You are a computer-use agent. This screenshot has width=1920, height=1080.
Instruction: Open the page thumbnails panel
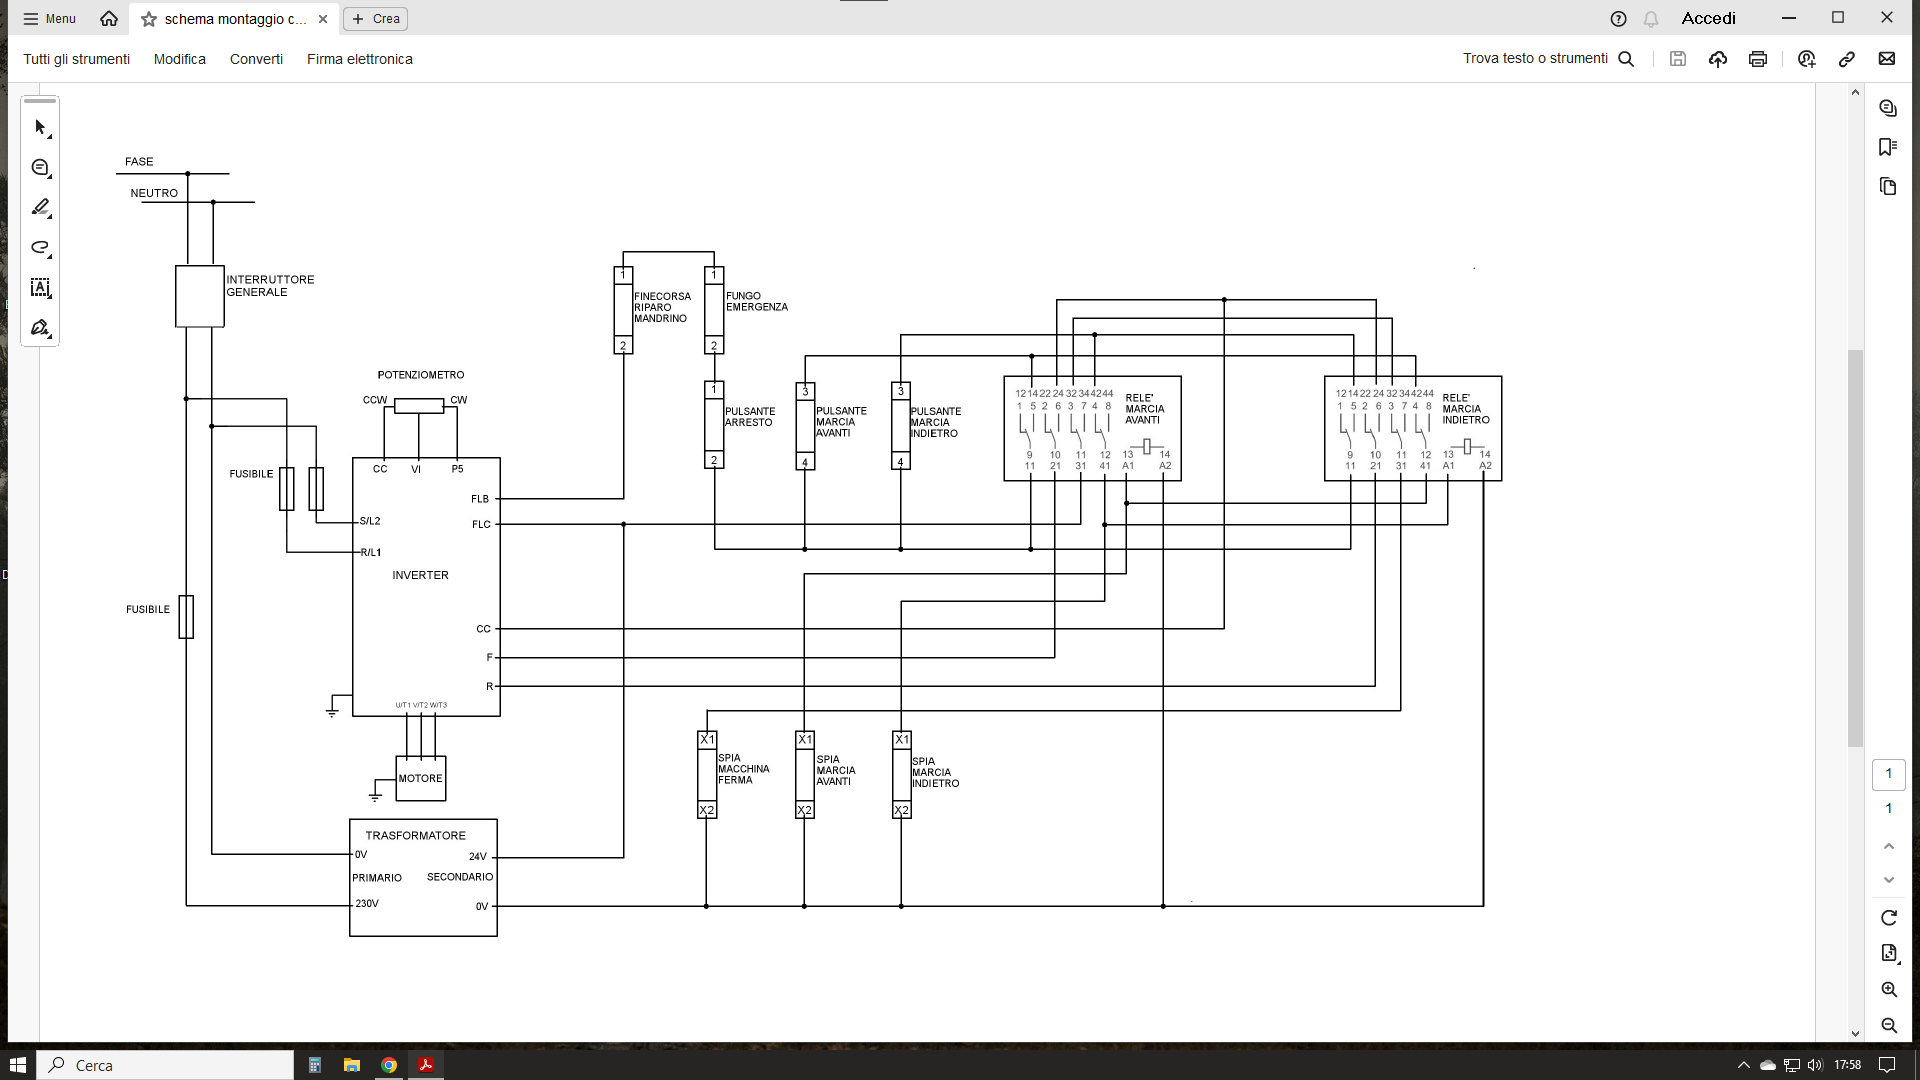(1888, 187)
